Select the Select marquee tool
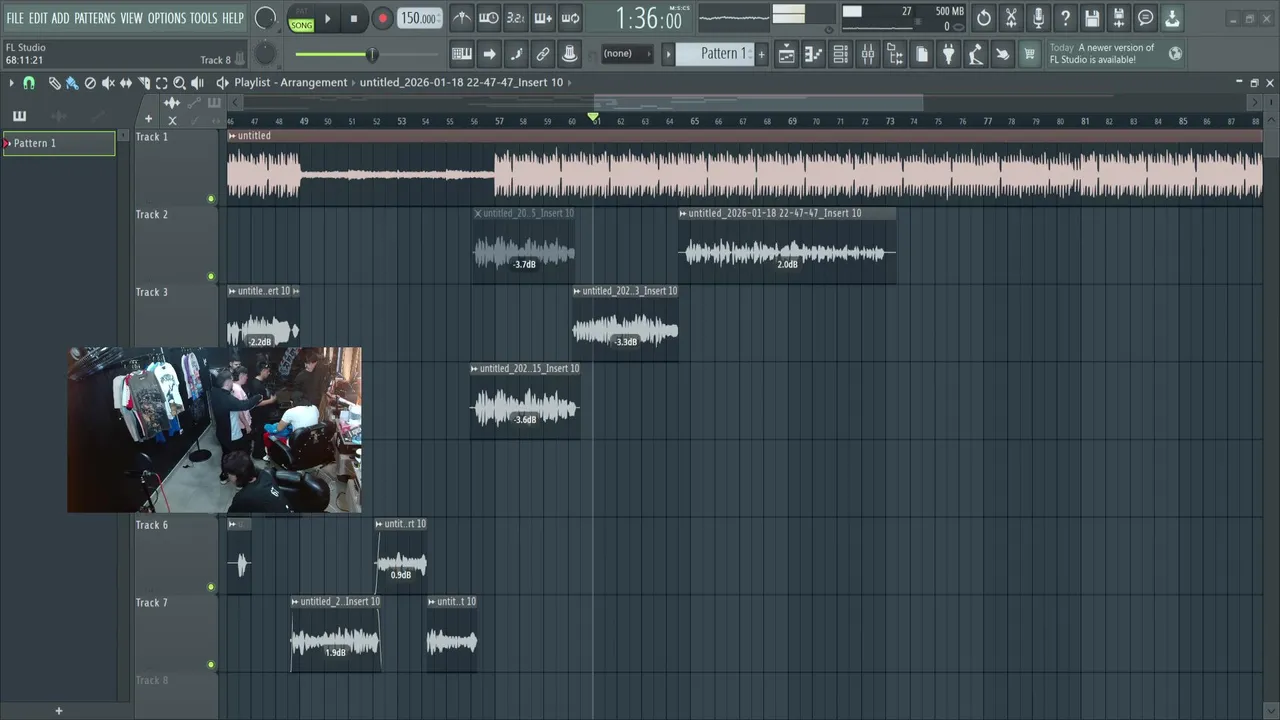Viewport: 1280px width, 720px height. click(162, 83)
